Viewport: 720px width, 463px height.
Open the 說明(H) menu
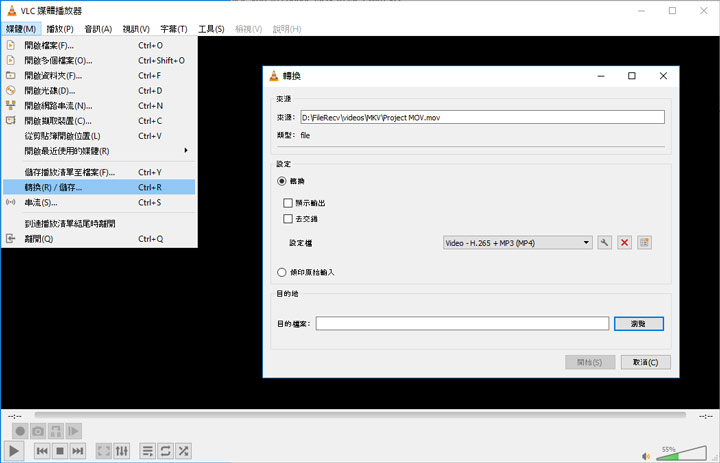[287, 29]
